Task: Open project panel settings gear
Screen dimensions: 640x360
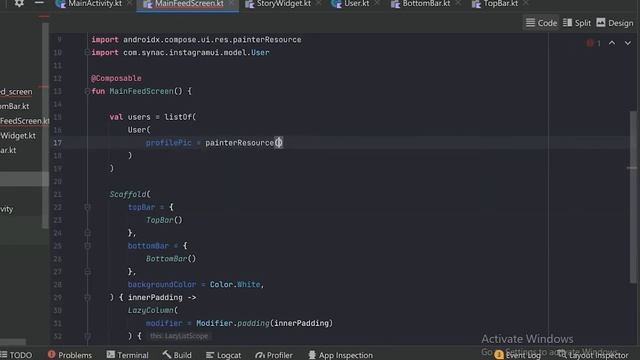Action: coord(19,3)
